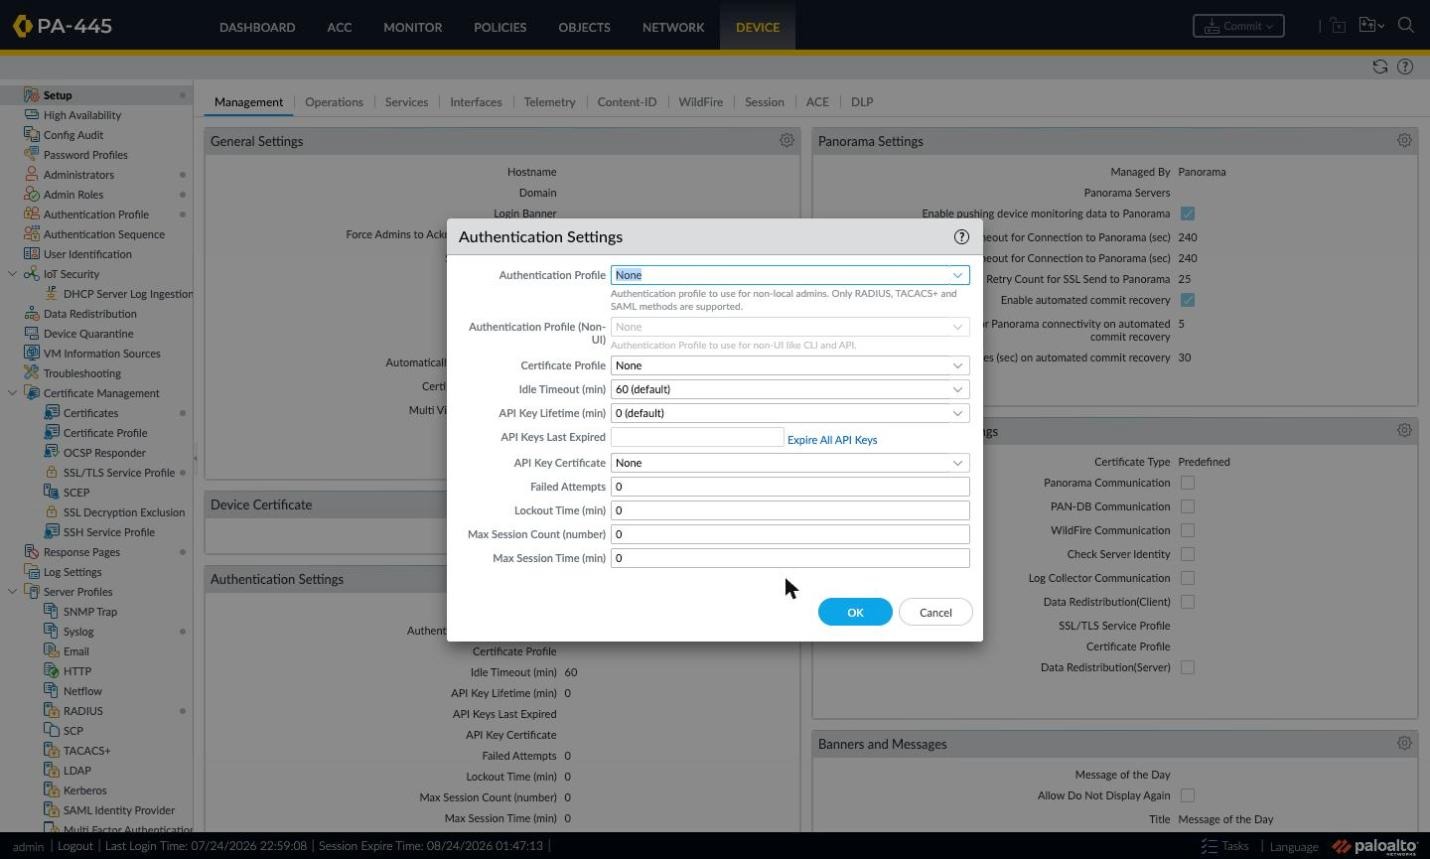
Task: Open SSL/TLS Service Profile item
Action: point(118,473)
